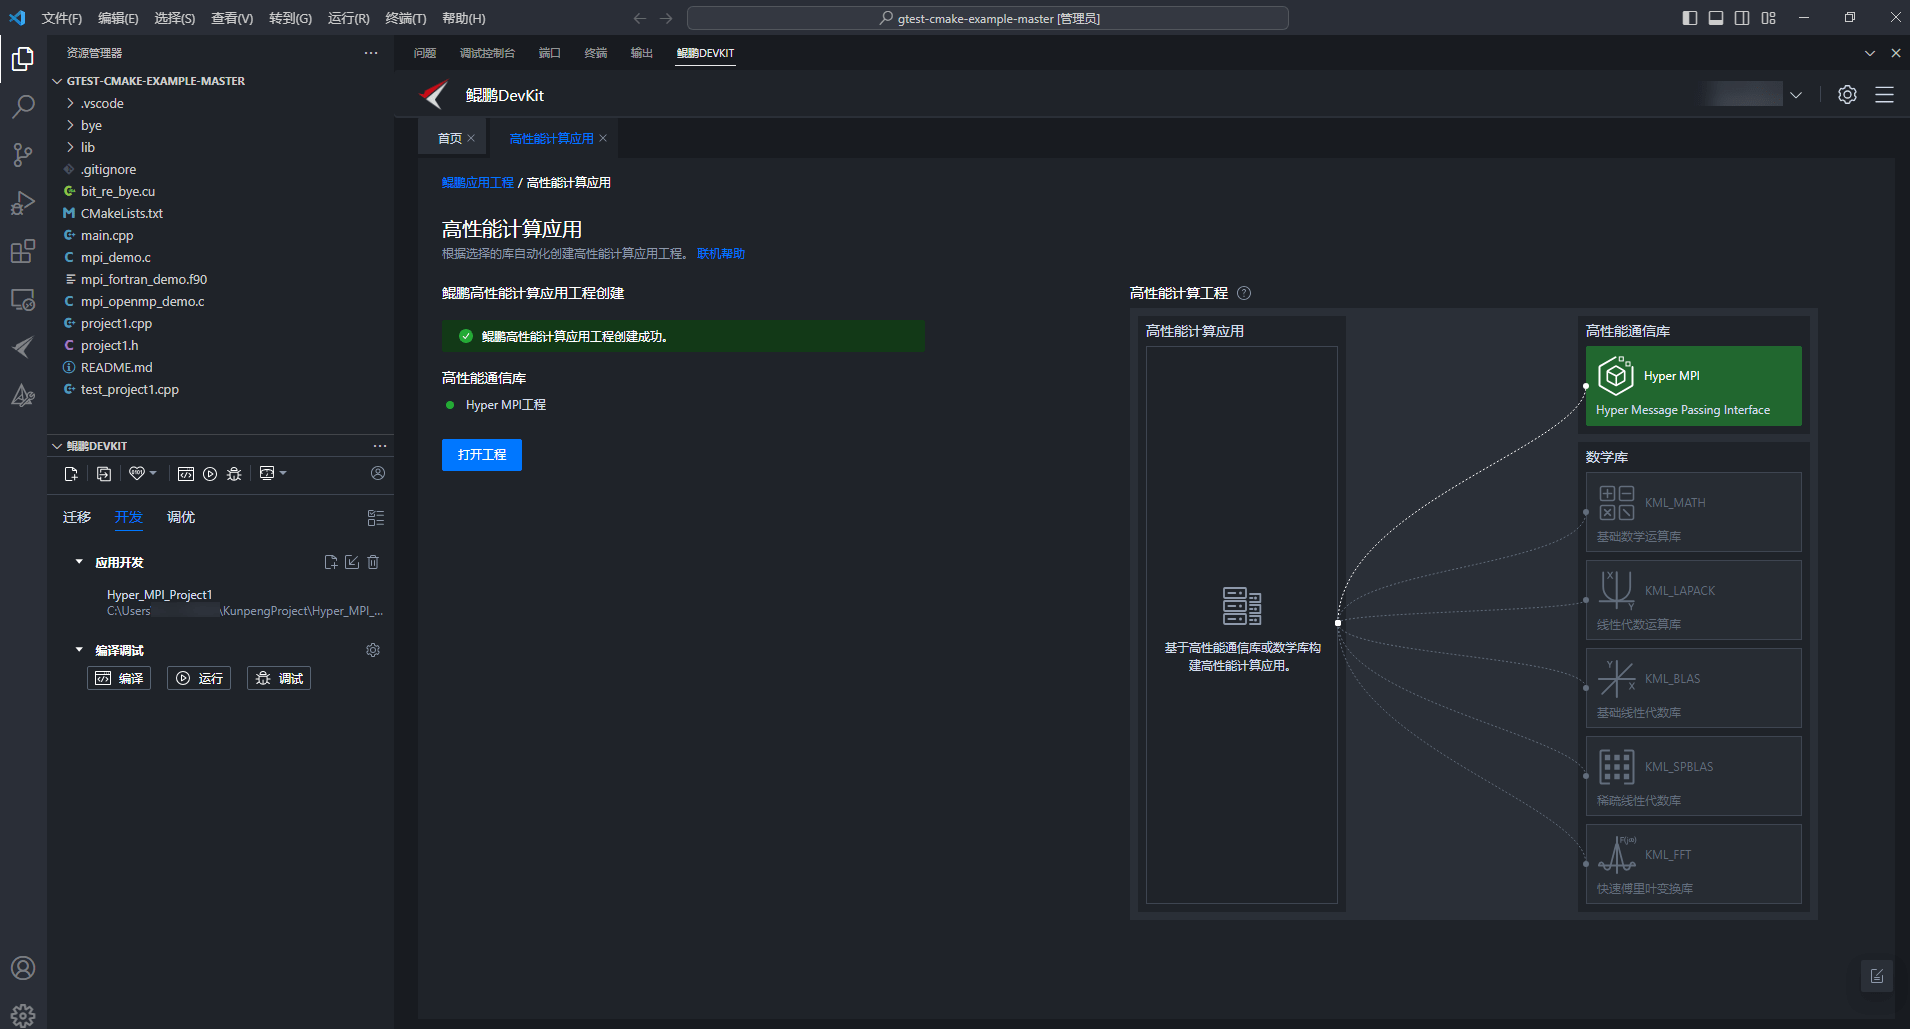Viewport: 1910px width, 1029px height.
Task: Click the import icon in 应用开发 section
Action: pyautogui.click(x=352, y=562)
